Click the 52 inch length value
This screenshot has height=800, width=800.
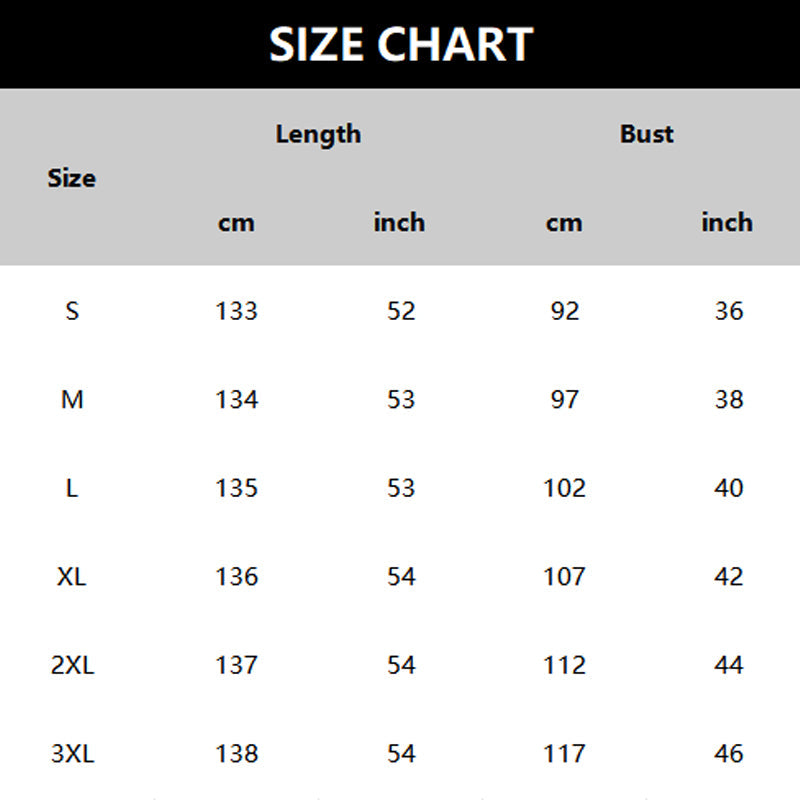[x=401, y=311]
